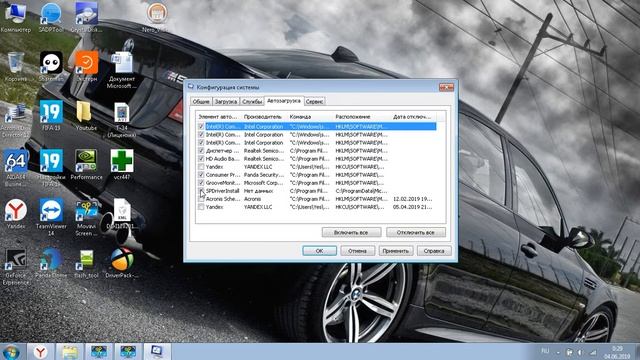Click the 12.02.2019 disable date cell
Viewport: 640px width, 360px height.
pyautogui.click(x=413, y=199)
